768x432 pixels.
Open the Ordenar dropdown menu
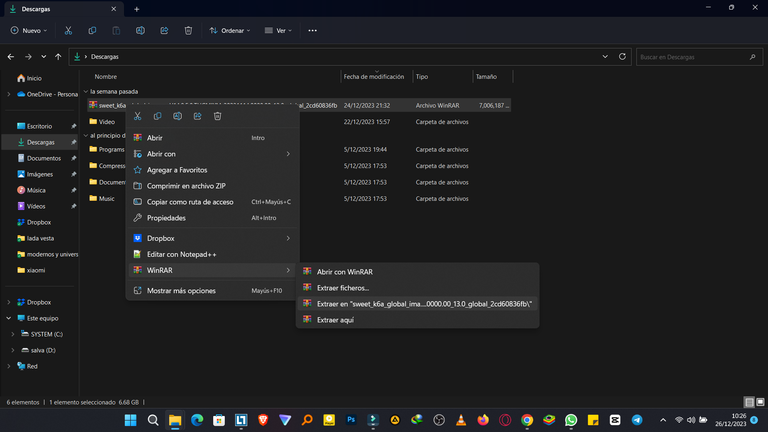coord(232,31)
